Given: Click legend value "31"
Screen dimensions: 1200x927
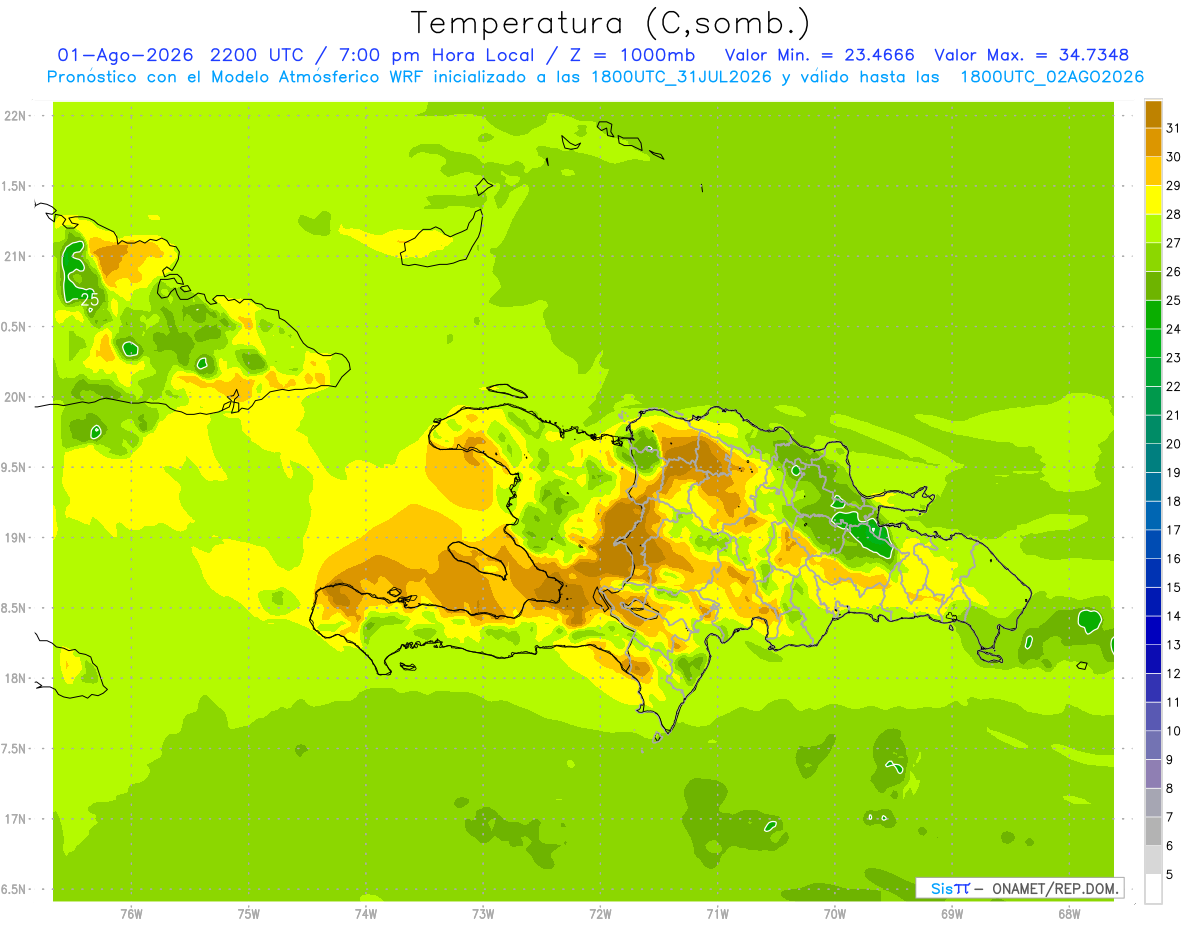Looking at the screenshot, I should click(x=1173, y=128).
